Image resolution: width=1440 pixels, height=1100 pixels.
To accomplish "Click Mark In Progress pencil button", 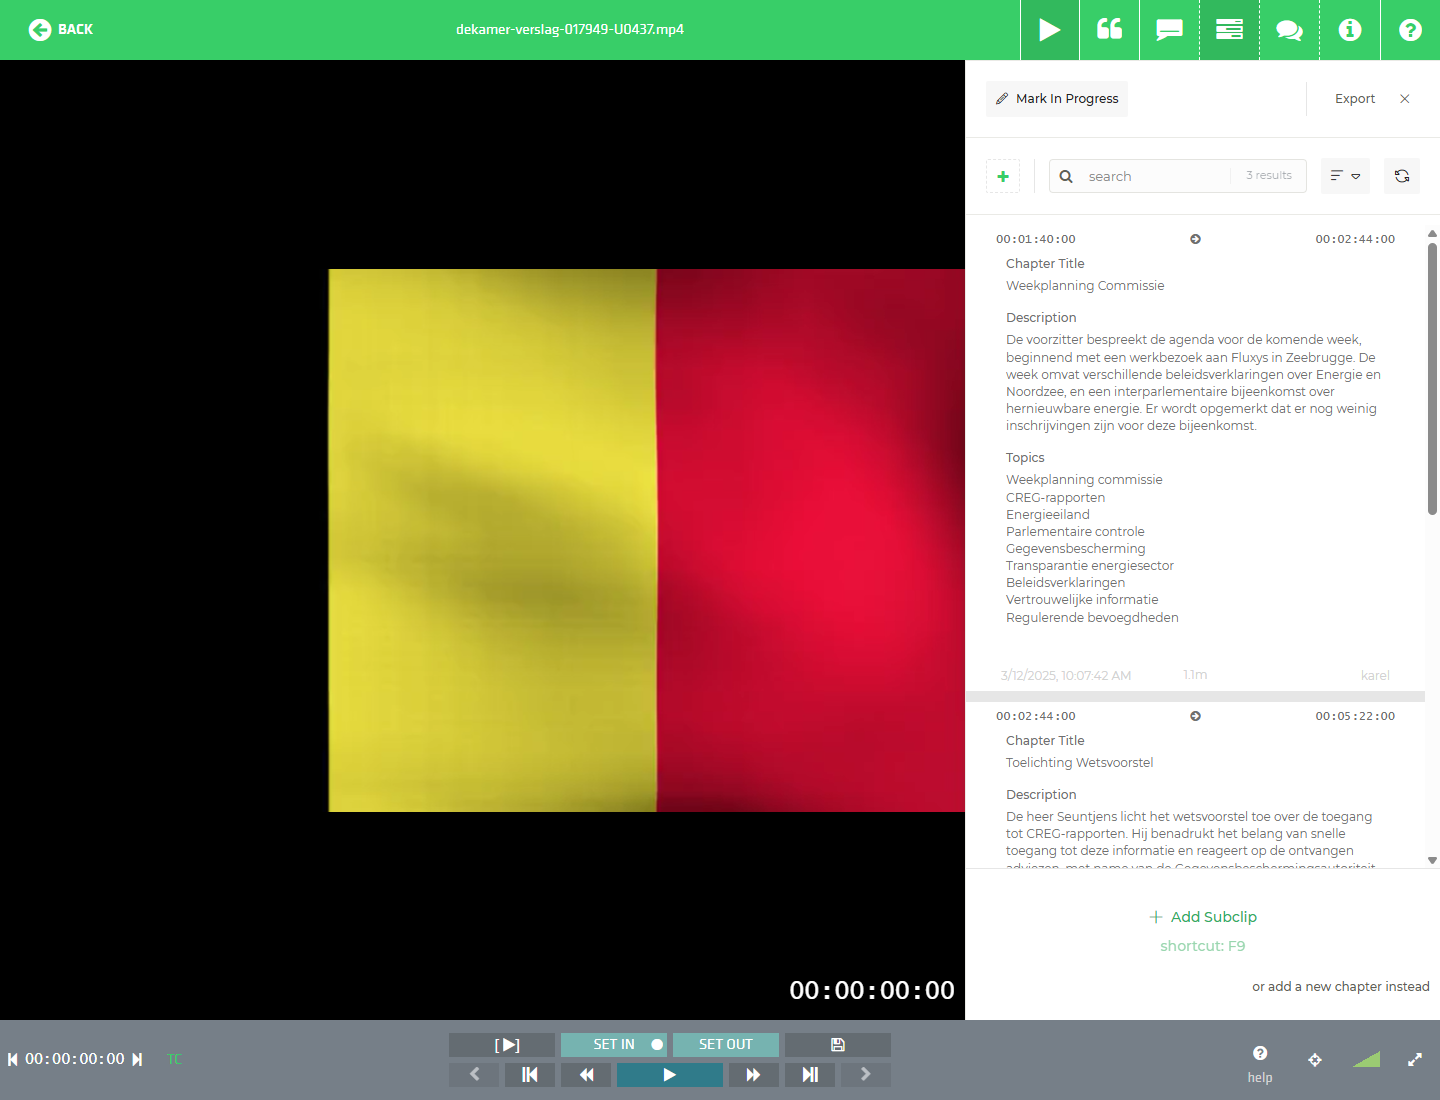I will click(x=1057, y=99).
